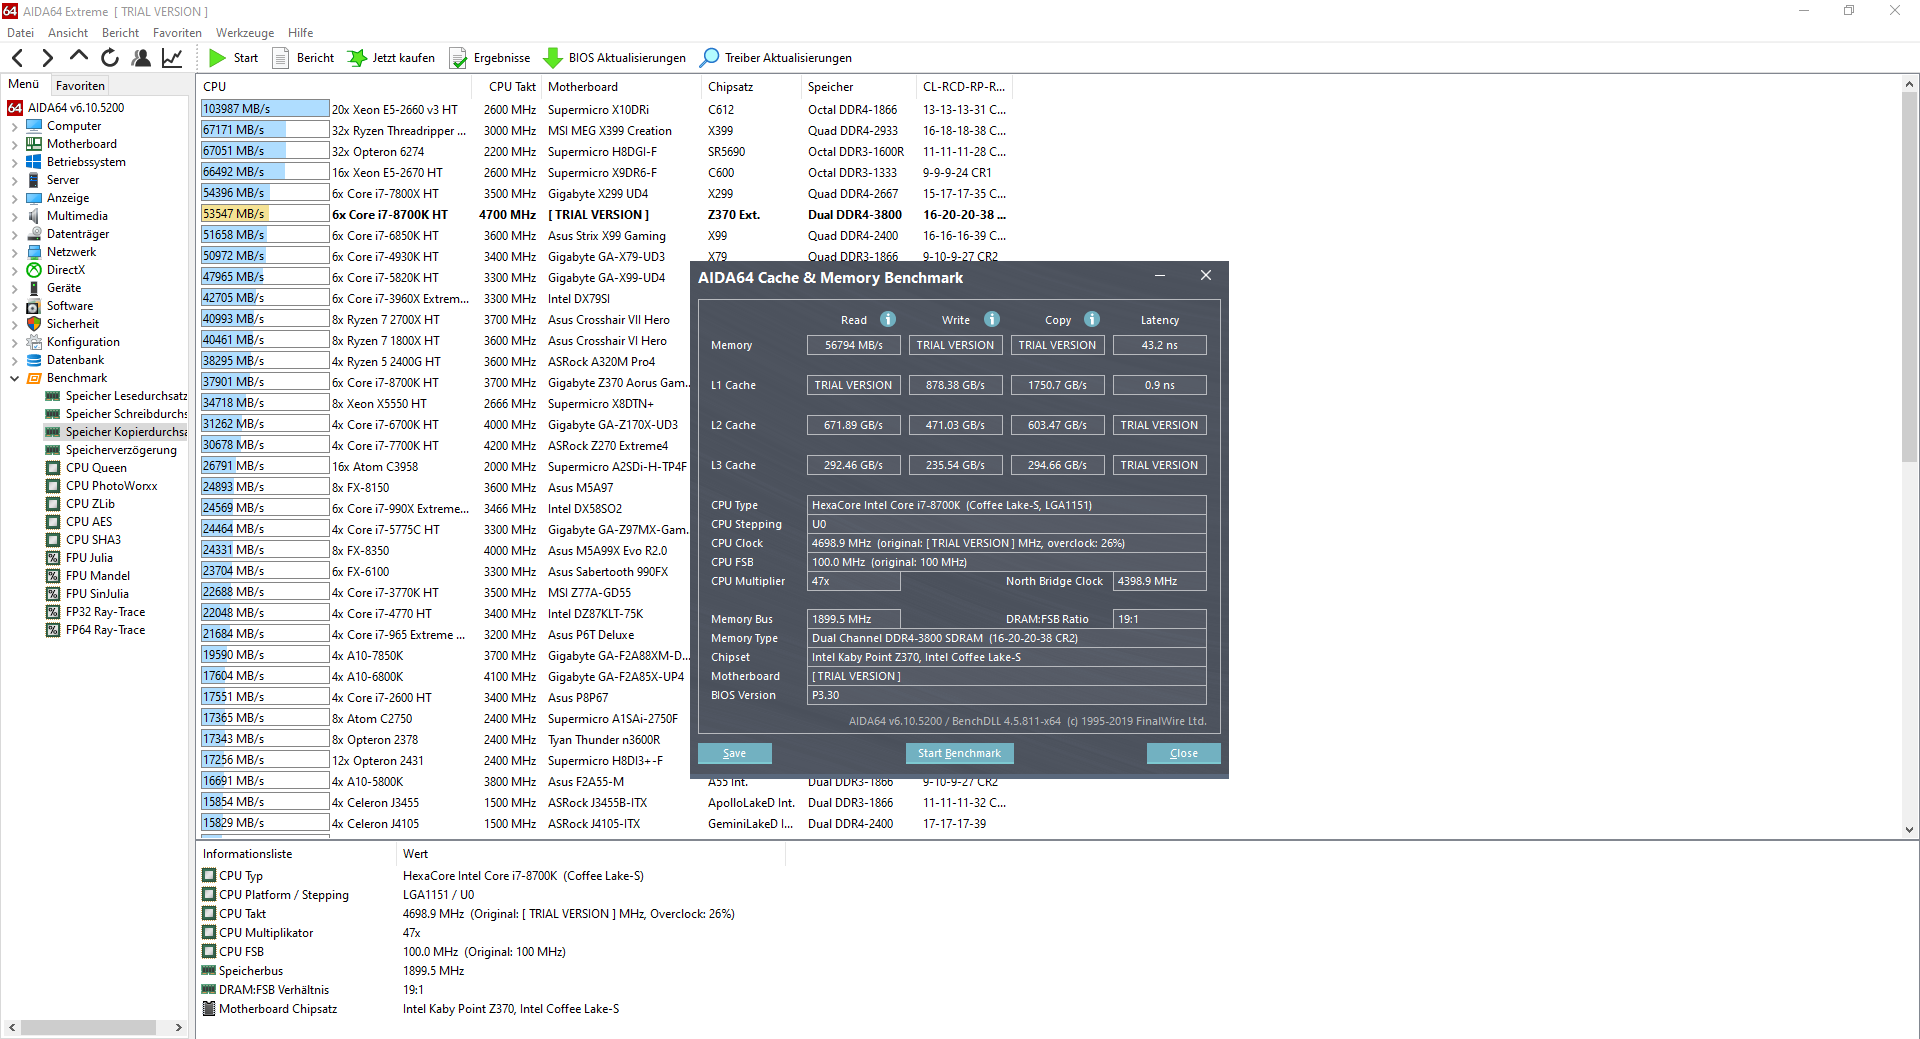
Task: Expand the Multimedia tree node
Action: [x=14, y=217]
